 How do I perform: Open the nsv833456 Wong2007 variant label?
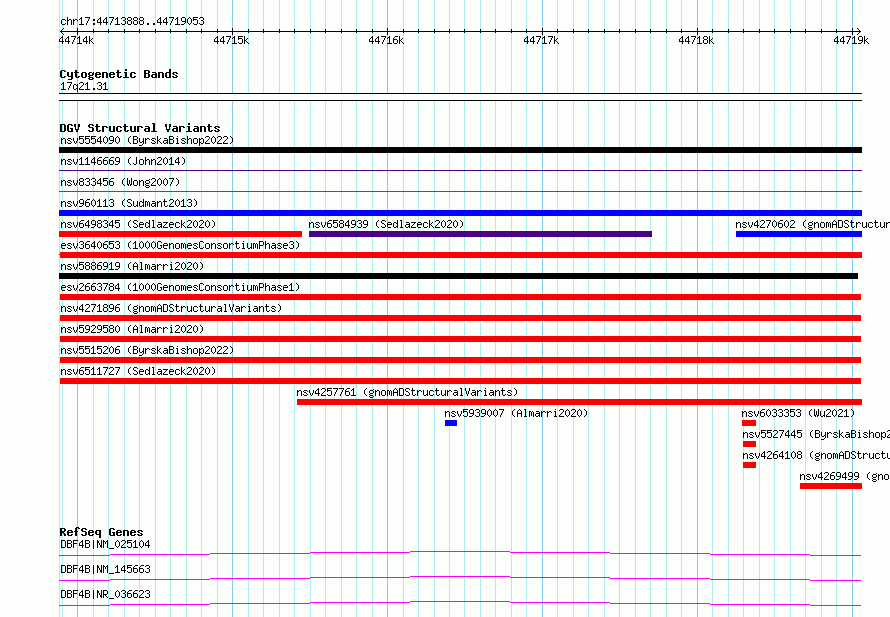pyautogui.click(x=120, y=182)
